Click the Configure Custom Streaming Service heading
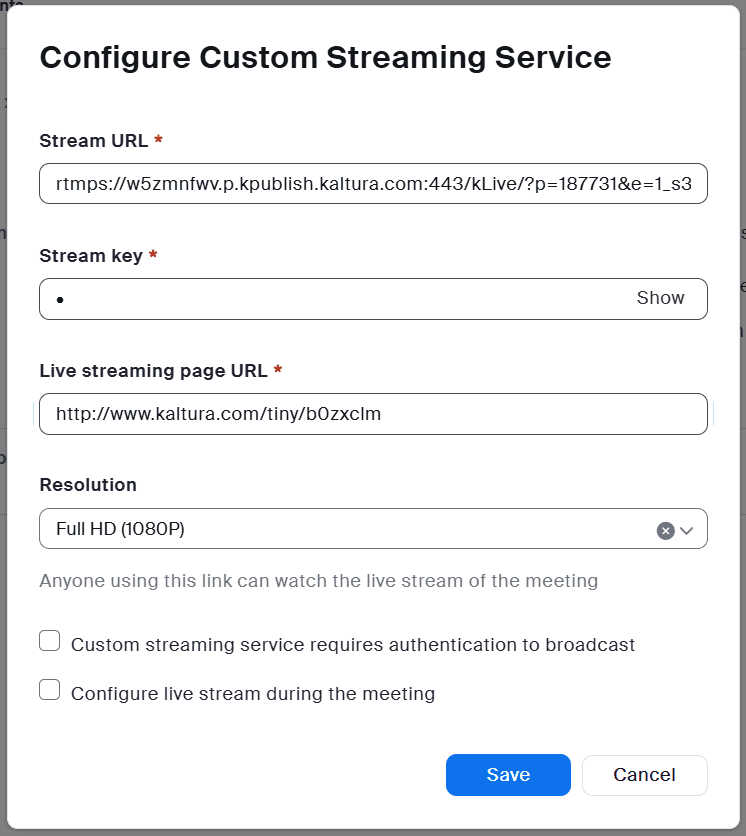 (x=325, y=57)
